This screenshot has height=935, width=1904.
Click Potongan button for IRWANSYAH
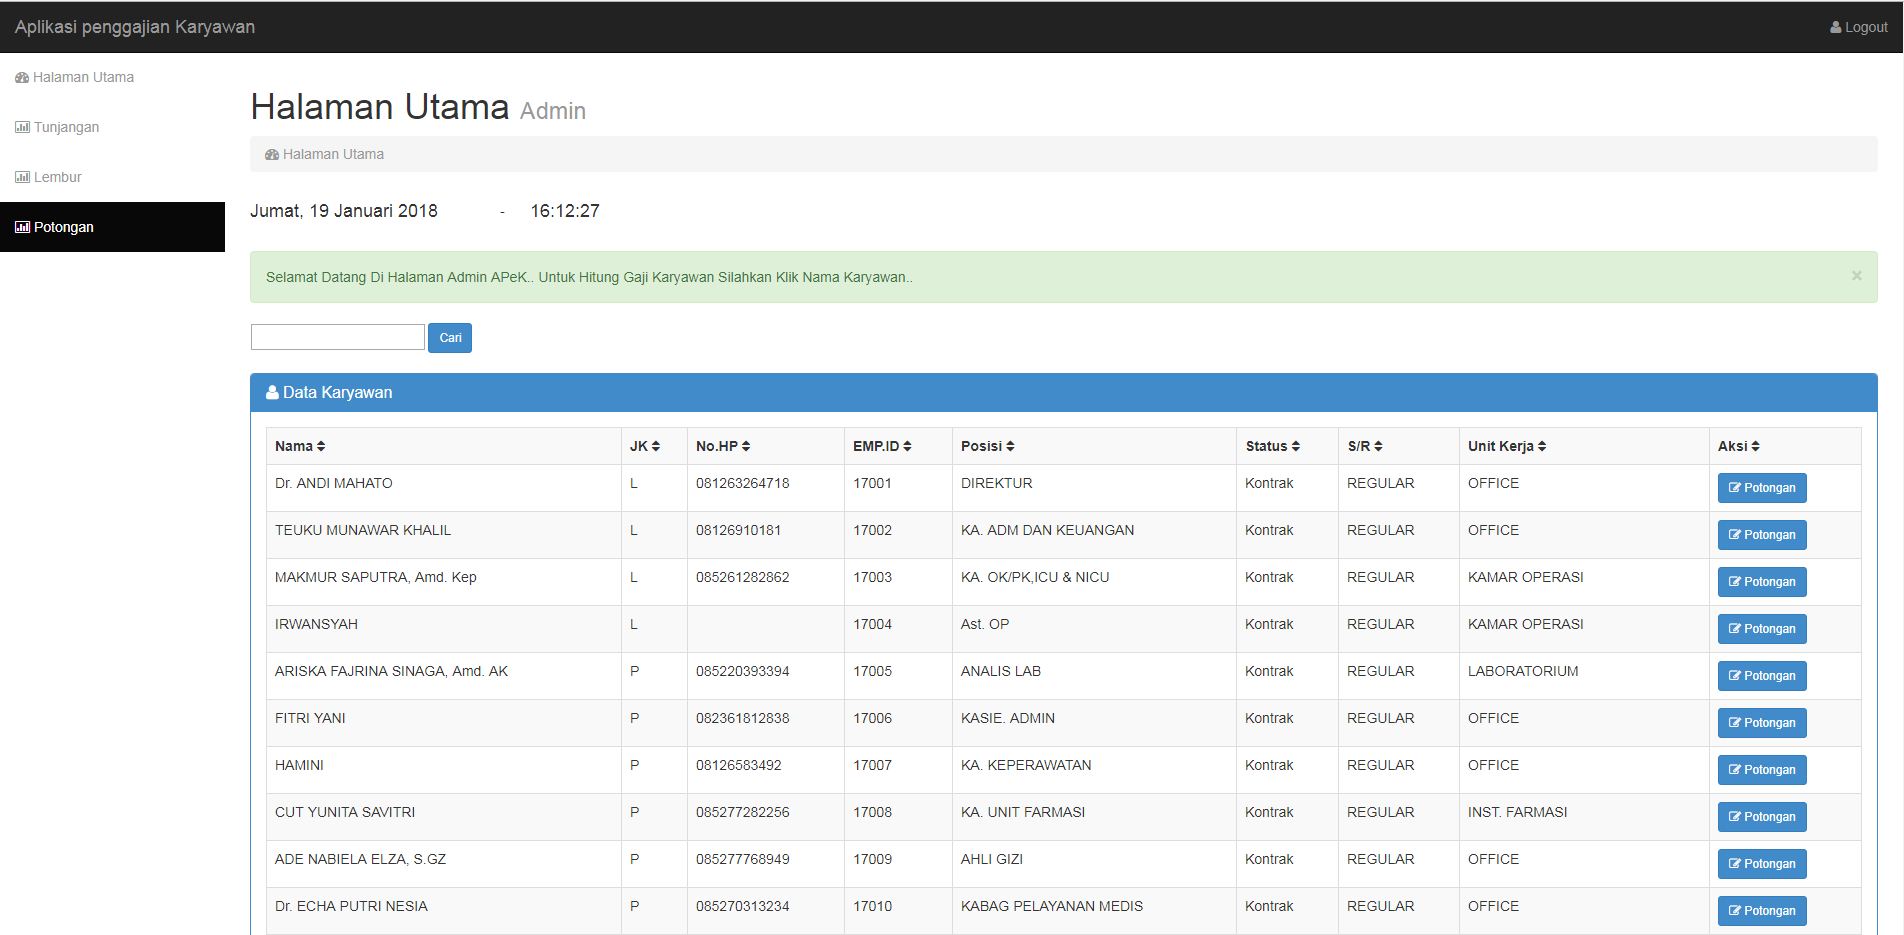(1762, 629)
